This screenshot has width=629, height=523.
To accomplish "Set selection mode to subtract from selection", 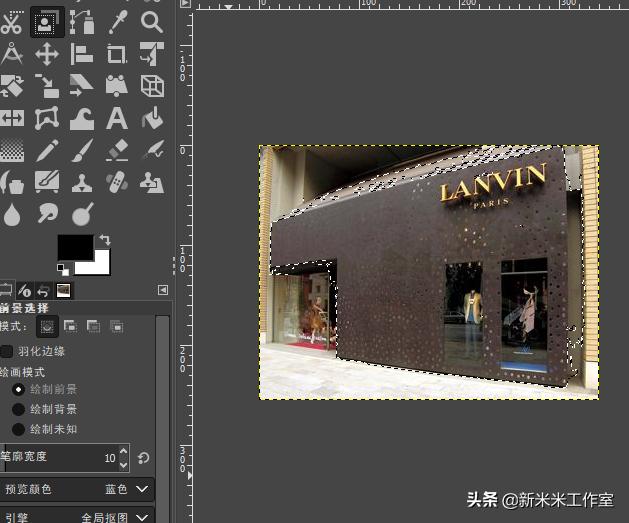I will (93, 326).
